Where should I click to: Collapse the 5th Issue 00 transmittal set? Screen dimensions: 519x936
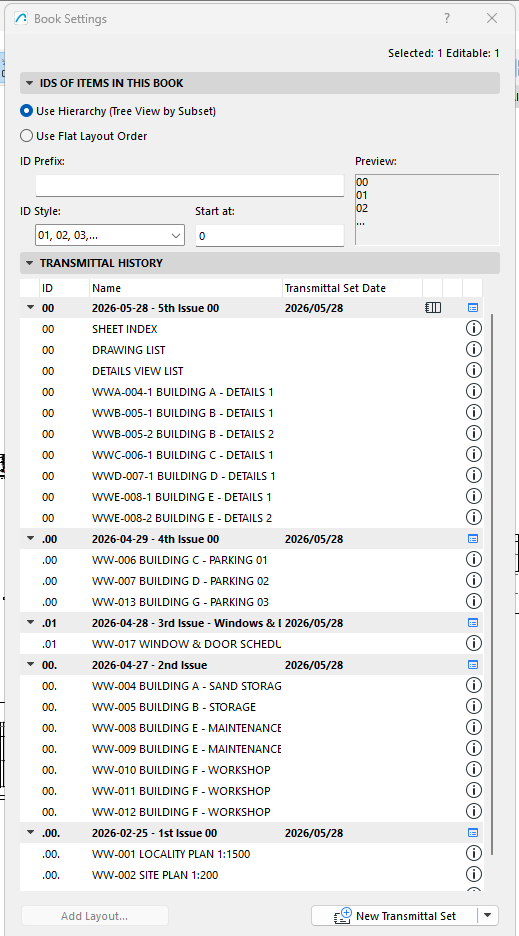point(30,308)
